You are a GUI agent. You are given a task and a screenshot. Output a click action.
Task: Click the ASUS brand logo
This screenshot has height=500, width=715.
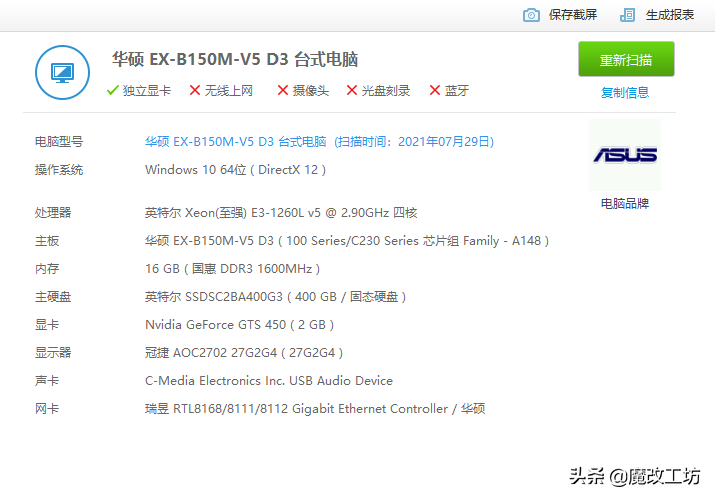tap(625, 155)
